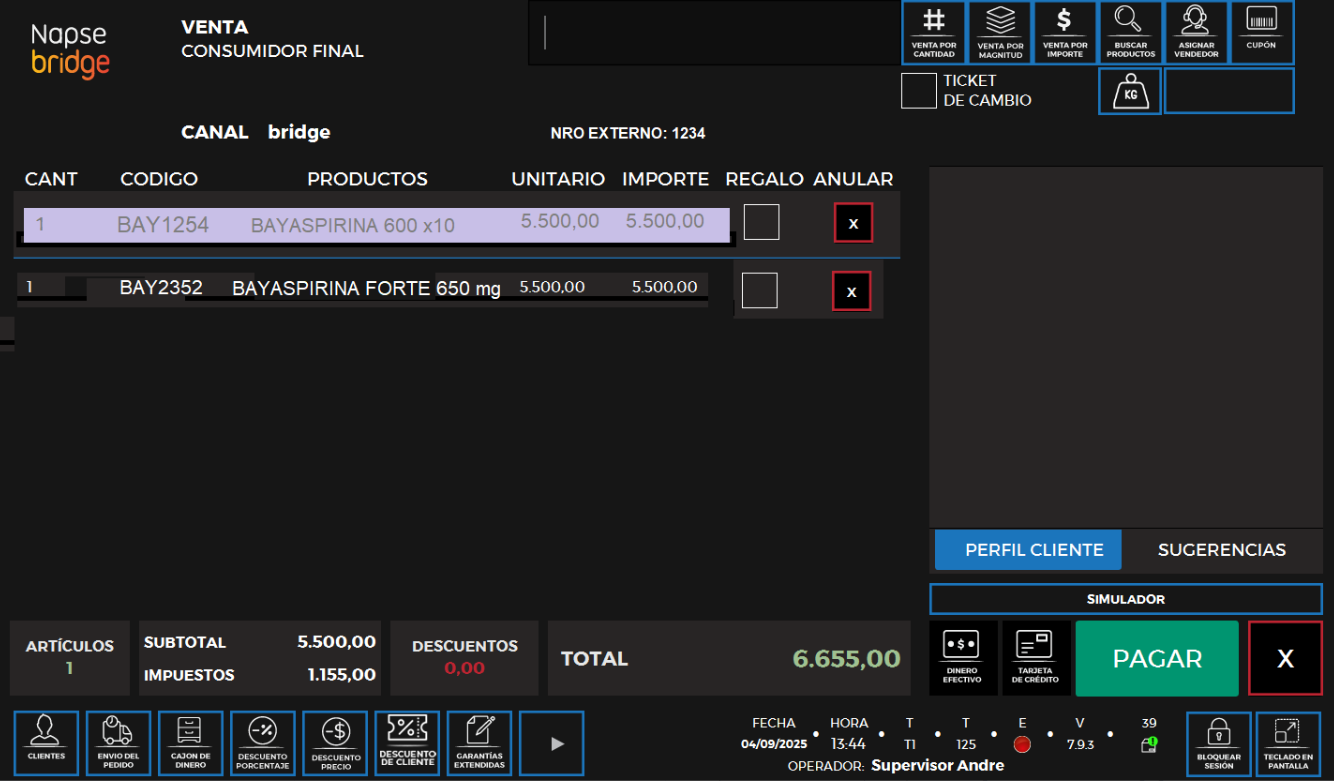The width and height of the screenshot is (1334, 781).
Task: Click the time 13:44
Action: point(848,745)
